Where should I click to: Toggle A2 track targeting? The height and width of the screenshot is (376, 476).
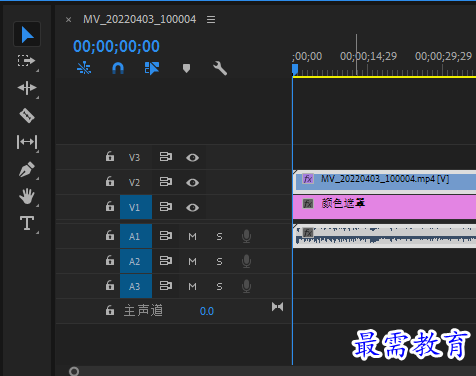pyautogui.click(x=136, y=261)
